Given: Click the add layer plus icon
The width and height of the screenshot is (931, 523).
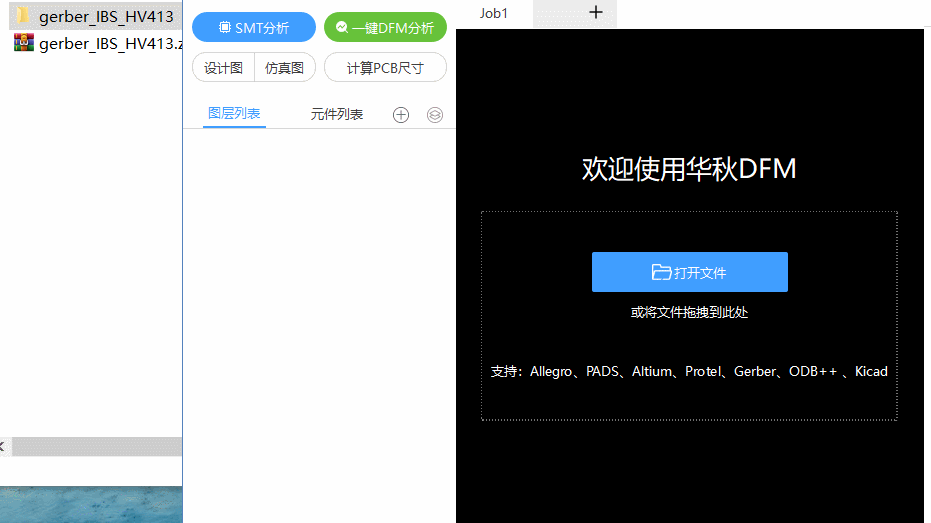Looking at the screenshot, I should pos(401,115).
